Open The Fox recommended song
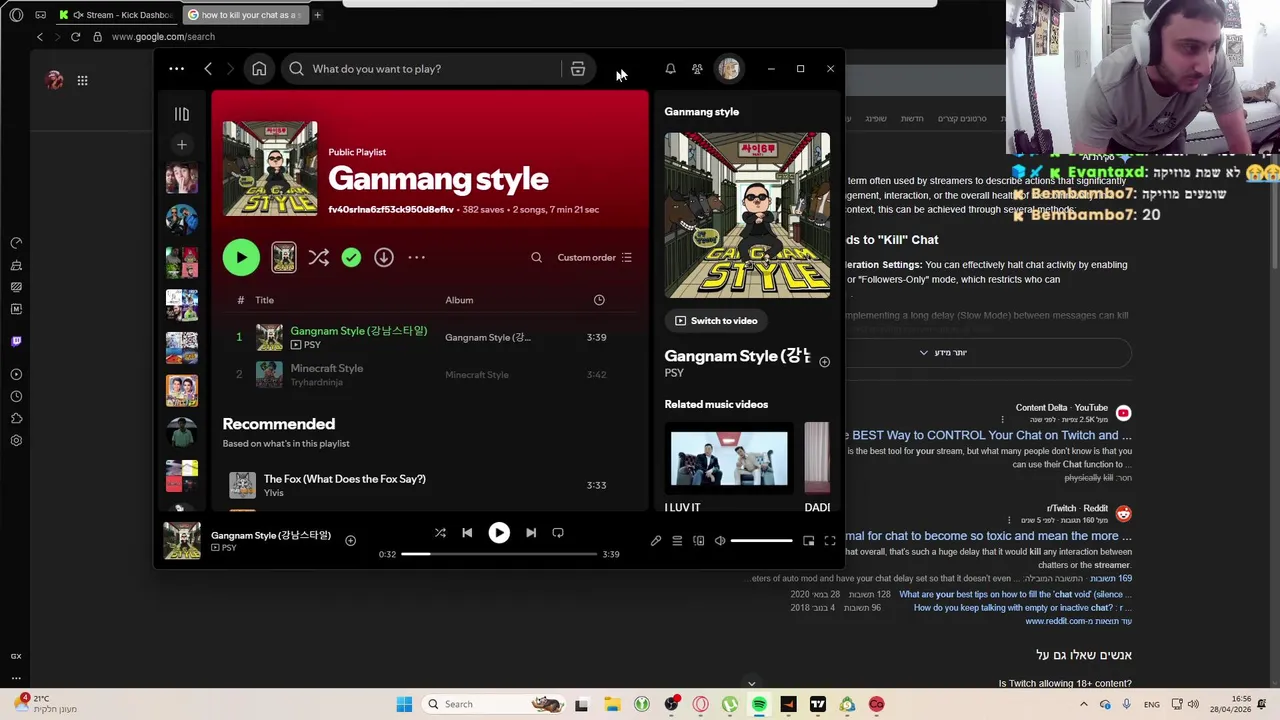1280x720 pixels. point(344,479)
